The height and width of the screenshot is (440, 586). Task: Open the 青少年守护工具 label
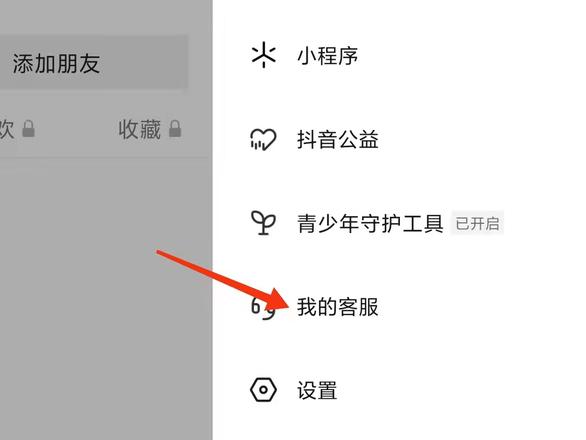pos(370,224)
